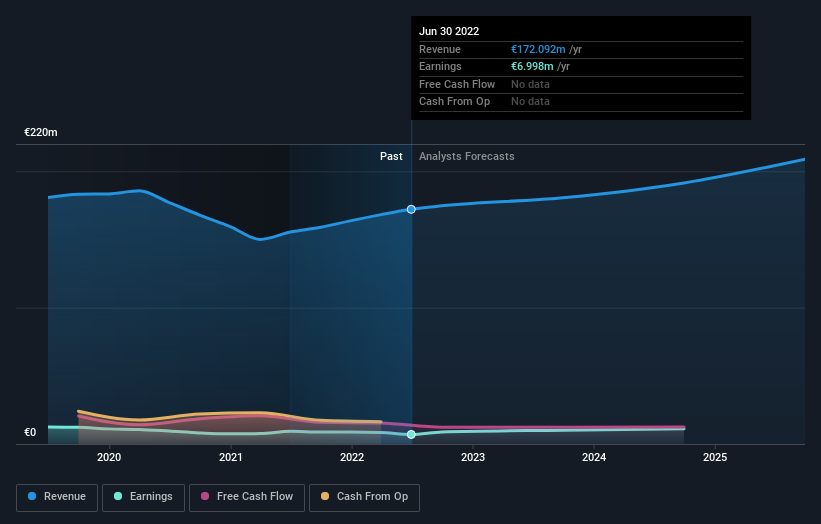Select the 2024 x-axis label
821x524 pixels.
[x=594, y=458]
